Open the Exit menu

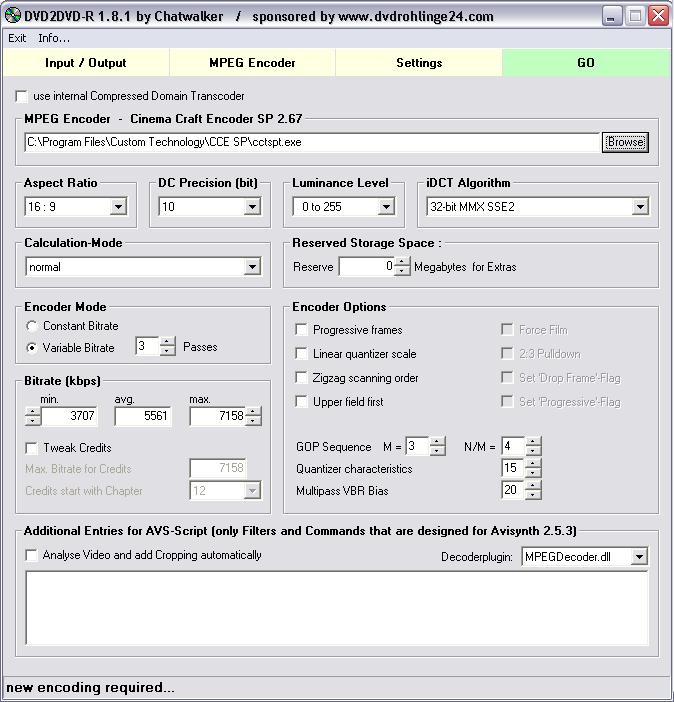pos(17,38)
